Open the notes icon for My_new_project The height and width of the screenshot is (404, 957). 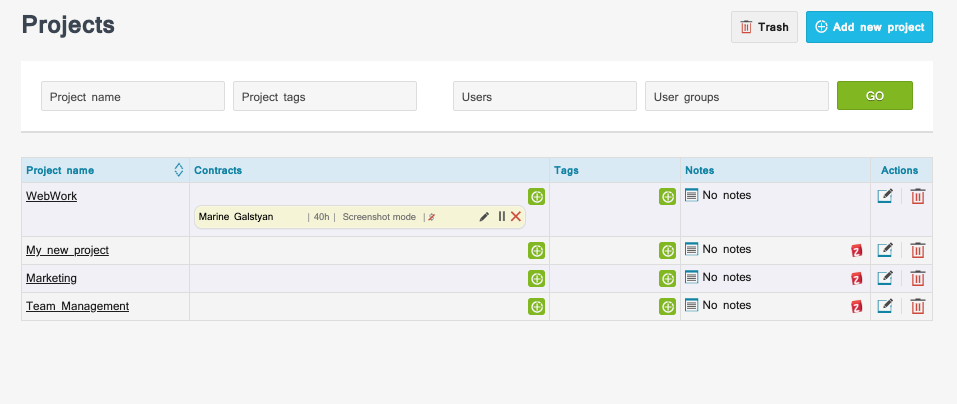[x=691, y=250]
